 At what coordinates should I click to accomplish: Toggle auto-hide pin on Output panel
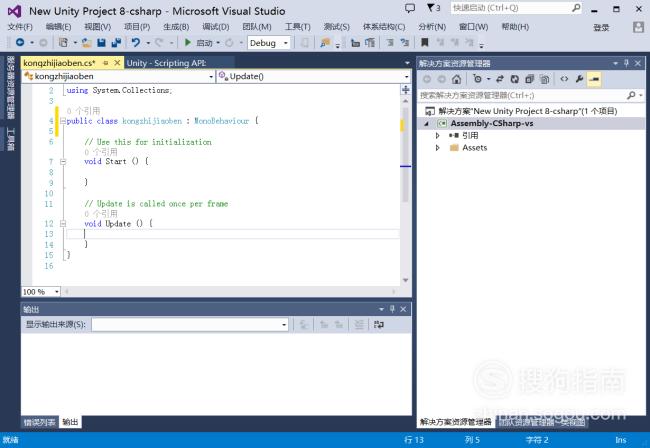click(392, 309)
